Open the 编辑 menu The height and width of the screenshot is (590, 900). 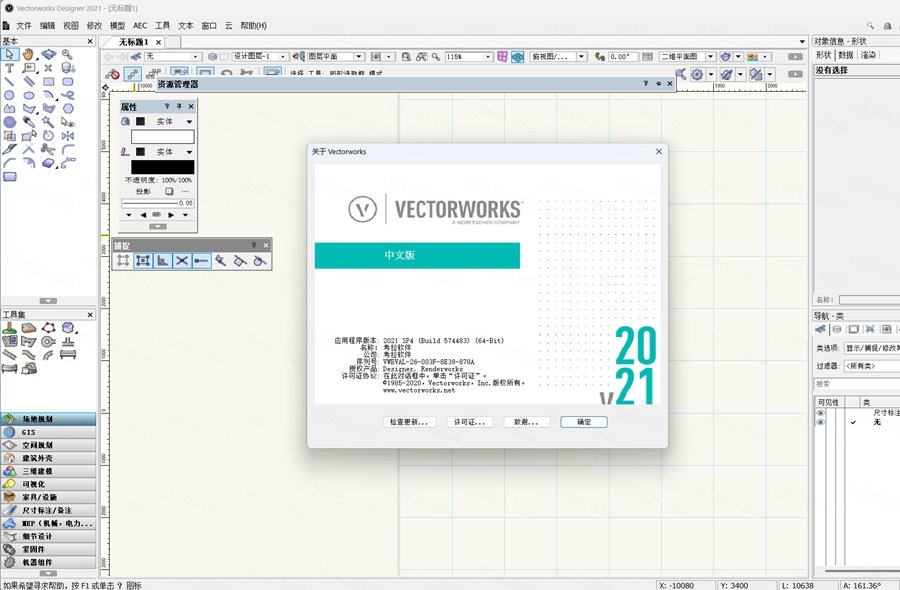pos(47,25)
